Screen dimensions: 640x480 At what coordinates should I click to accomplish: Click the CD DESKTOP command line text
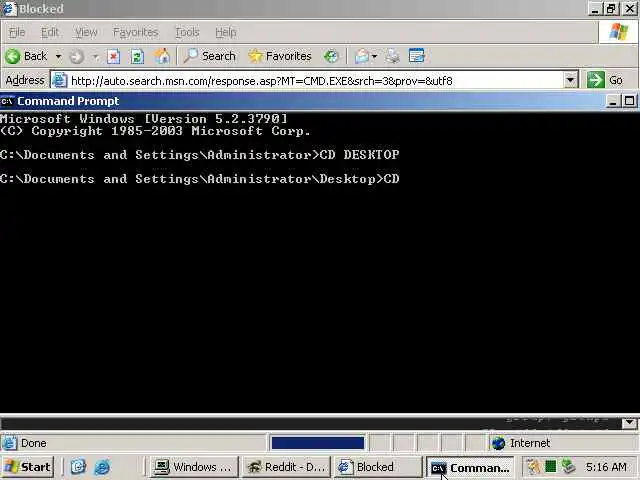point(360,155)
